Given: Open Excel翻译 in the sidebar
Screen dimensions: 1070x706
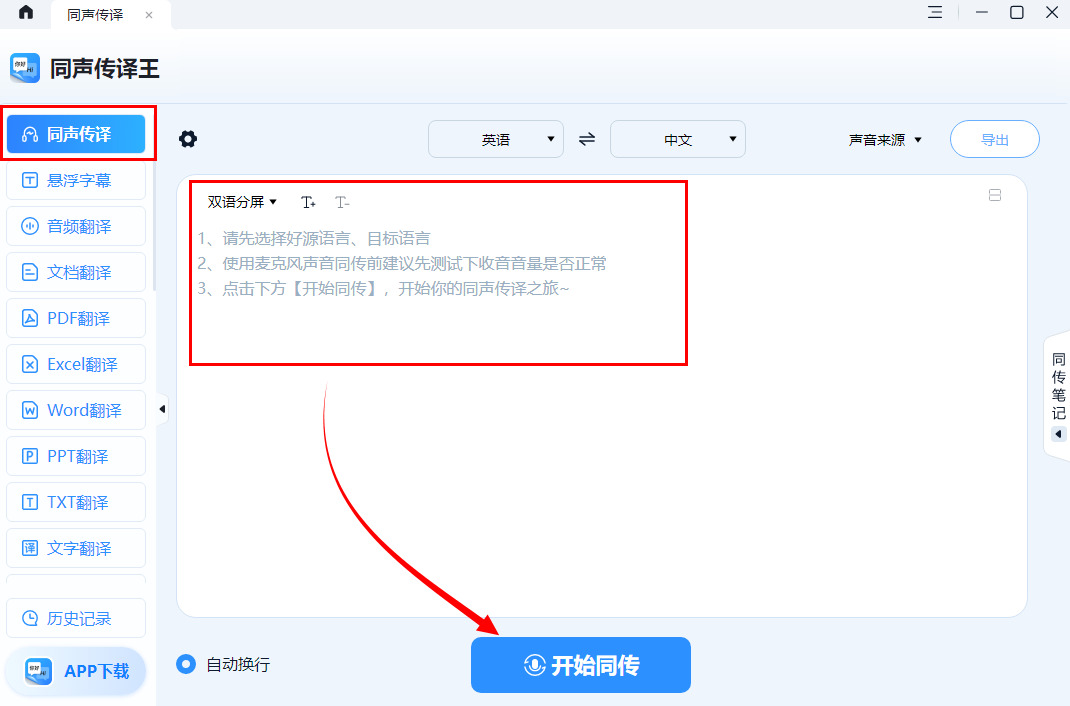Looking at the screenshot, I should pyautogui.click(x=76, y=364).
